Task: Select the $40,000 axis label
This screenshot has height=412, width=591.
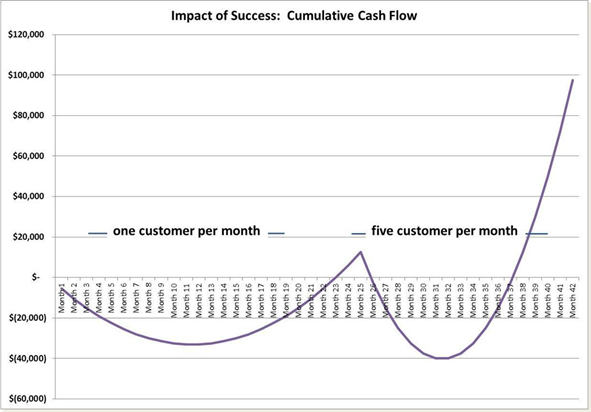Action: [x=28, y=196]
